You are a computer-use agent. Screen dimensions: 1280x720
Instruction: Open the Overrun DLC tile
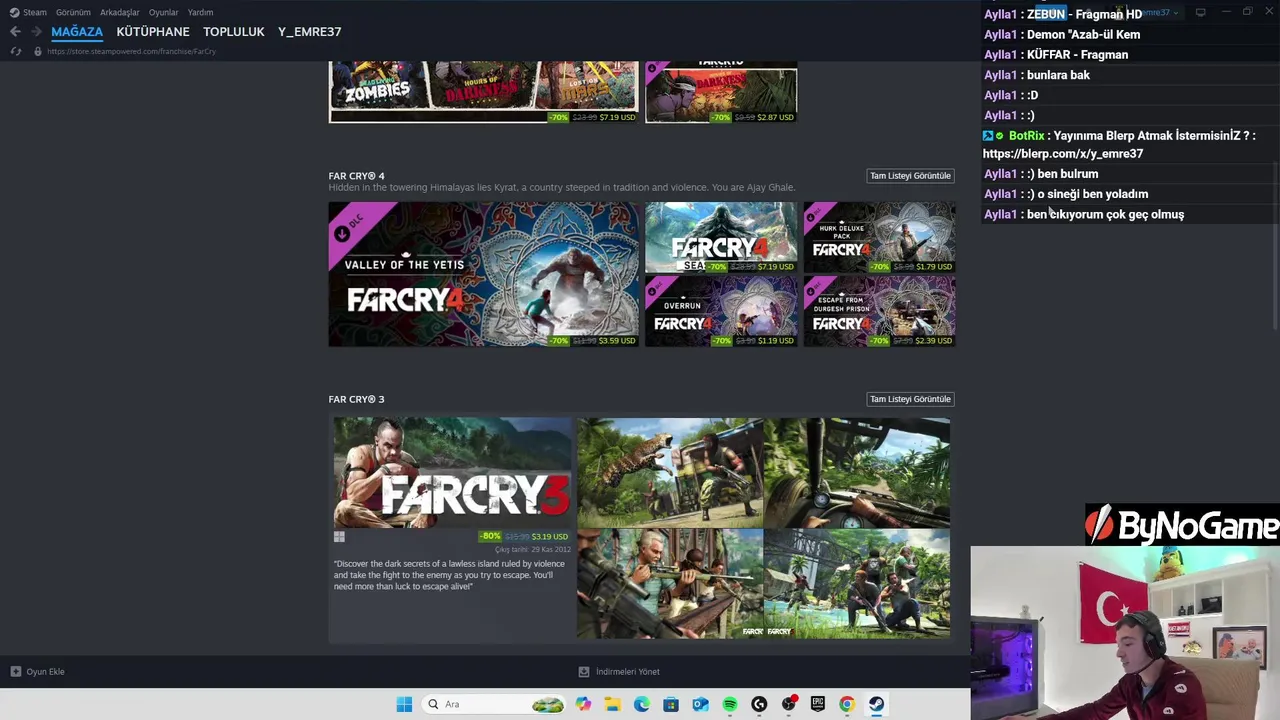[721, 312]
